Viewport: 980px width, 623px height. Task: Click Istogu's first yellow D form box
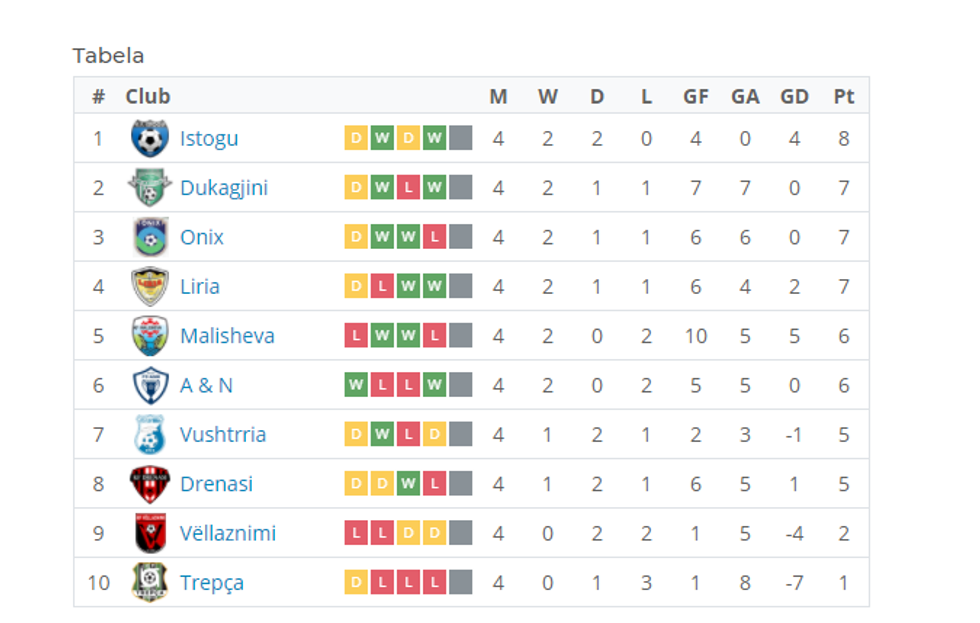[356, 138]
